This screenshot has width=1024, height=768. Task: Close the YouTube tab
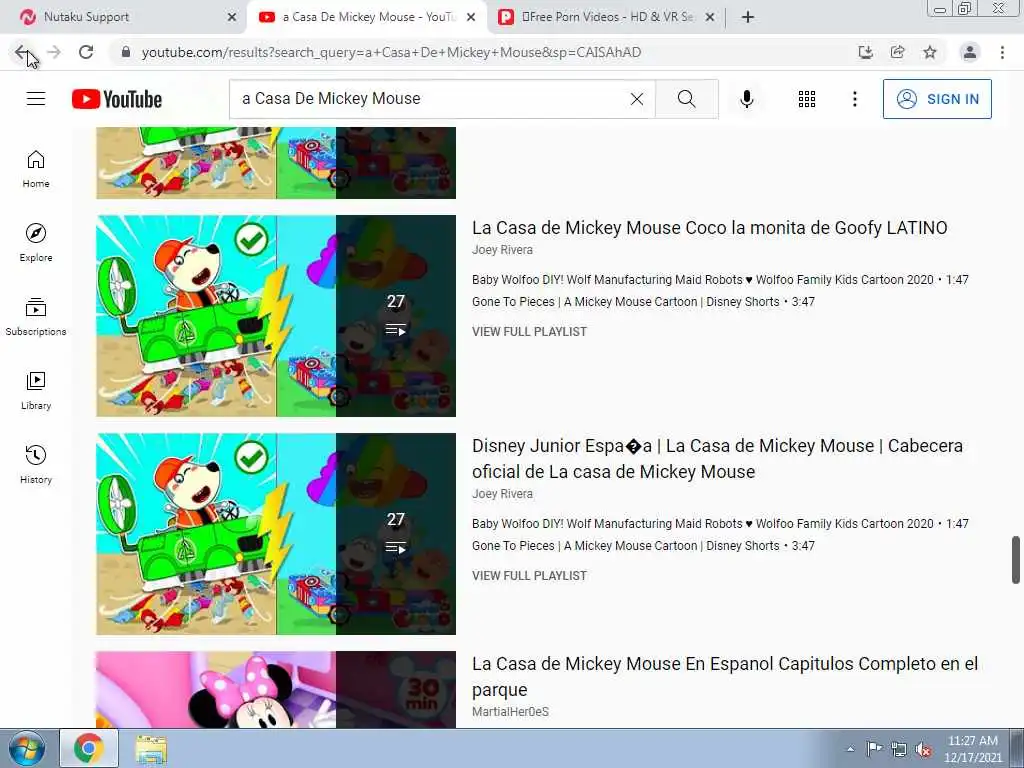[471, 17]
